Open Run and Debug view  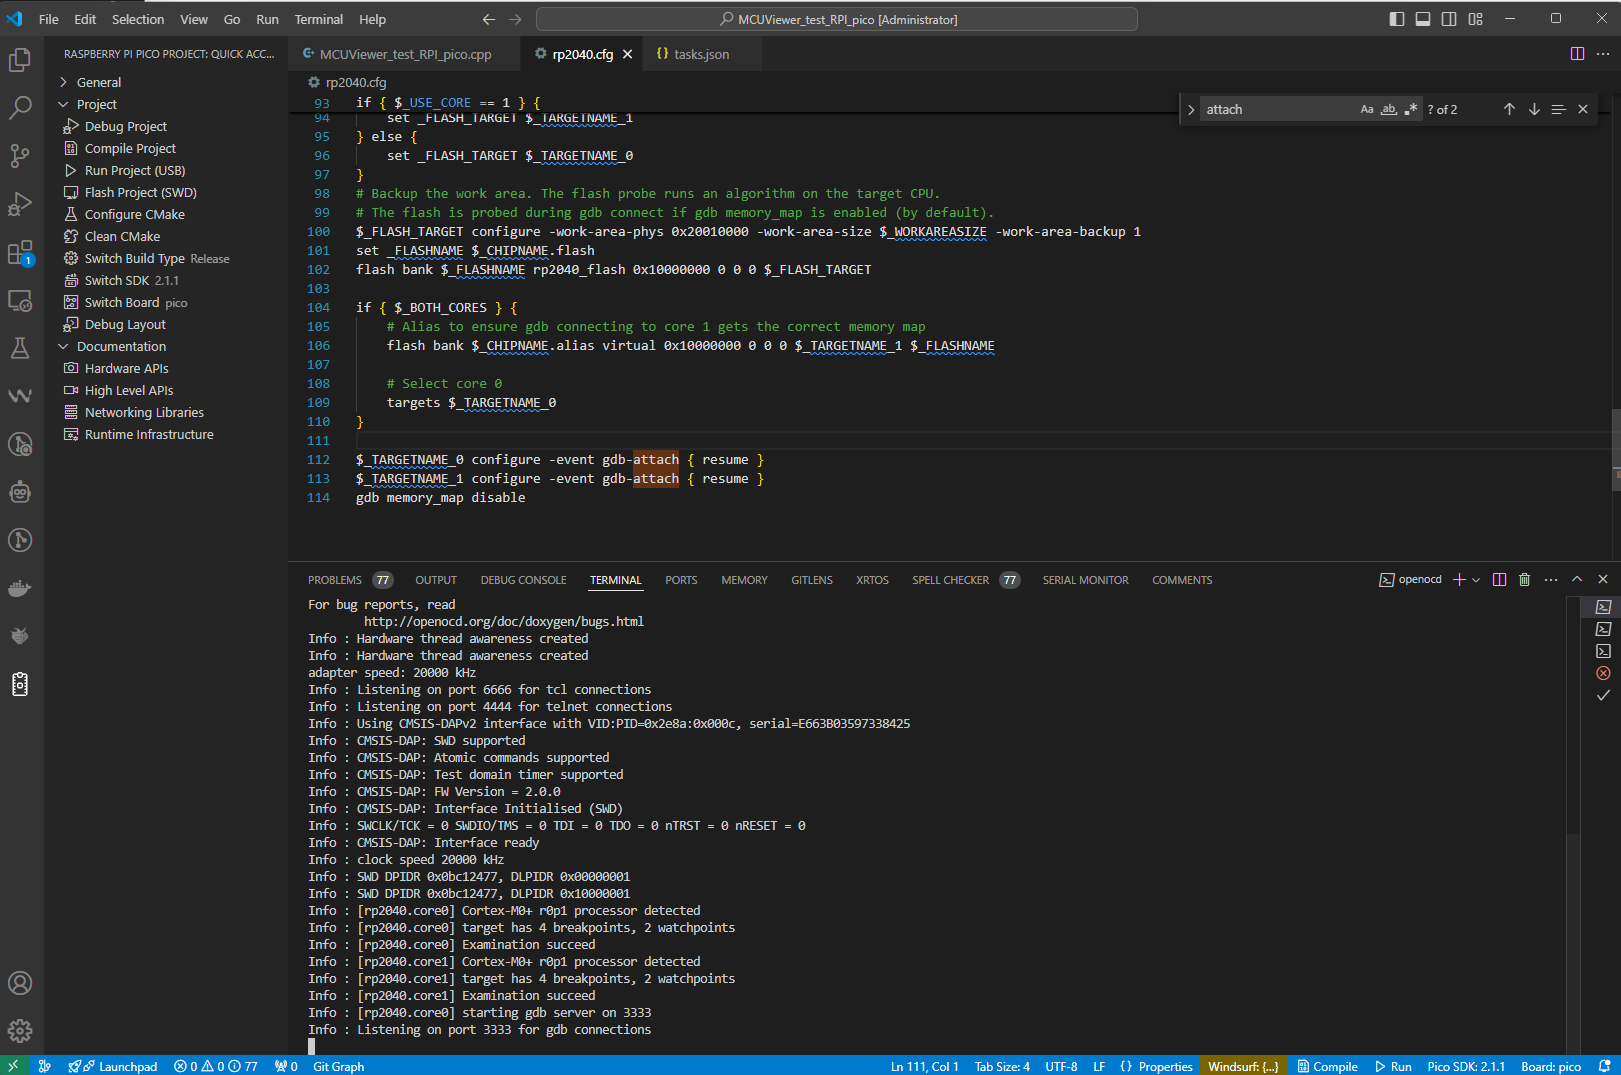(x=20, y=204)
